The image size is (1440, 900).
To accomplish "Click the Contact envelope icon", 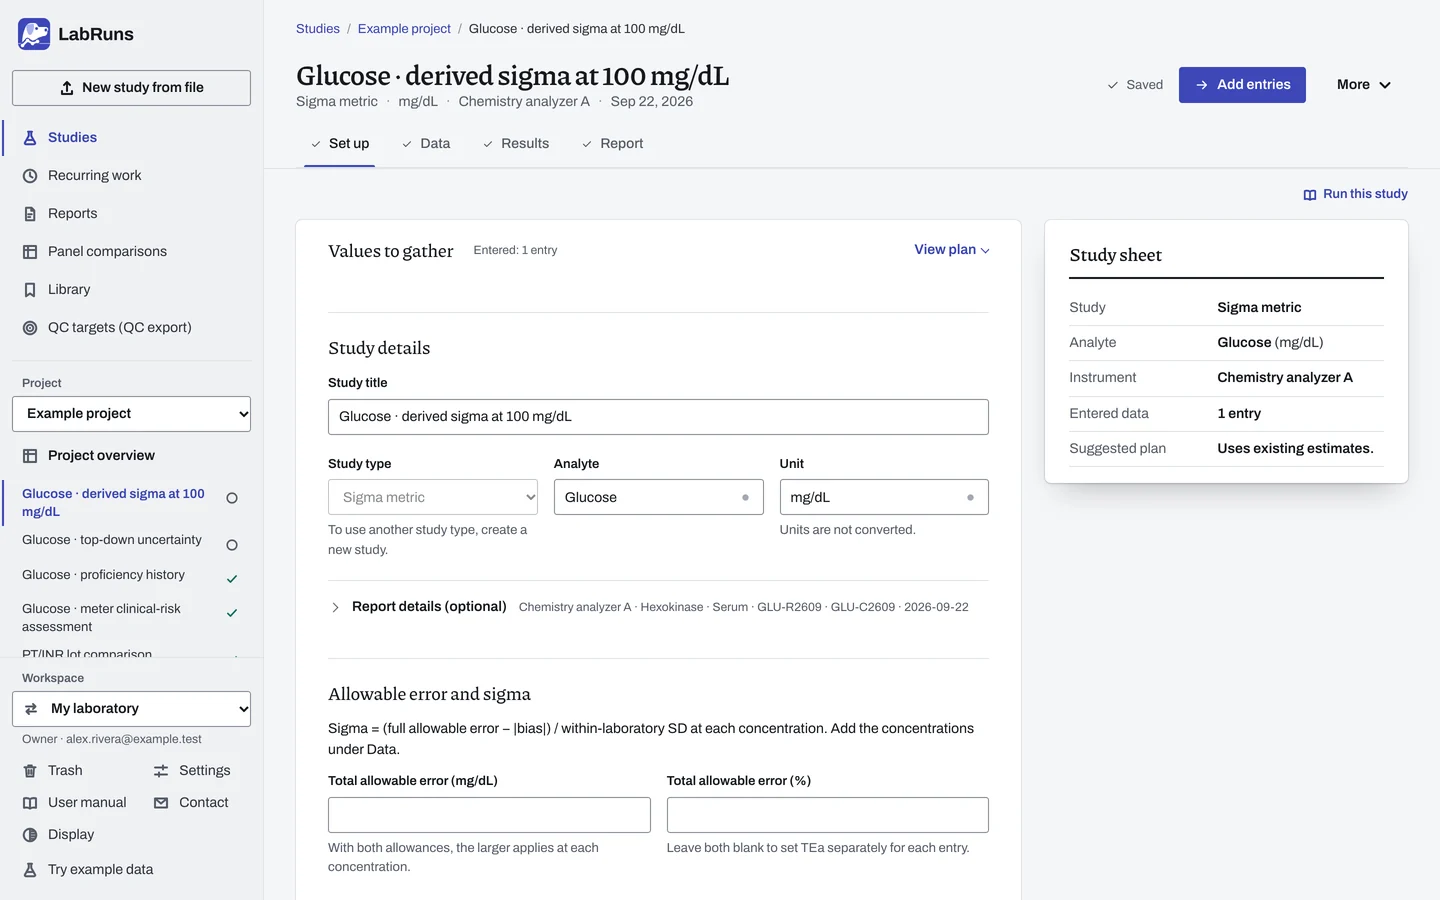I will click(x=161, y=803).
